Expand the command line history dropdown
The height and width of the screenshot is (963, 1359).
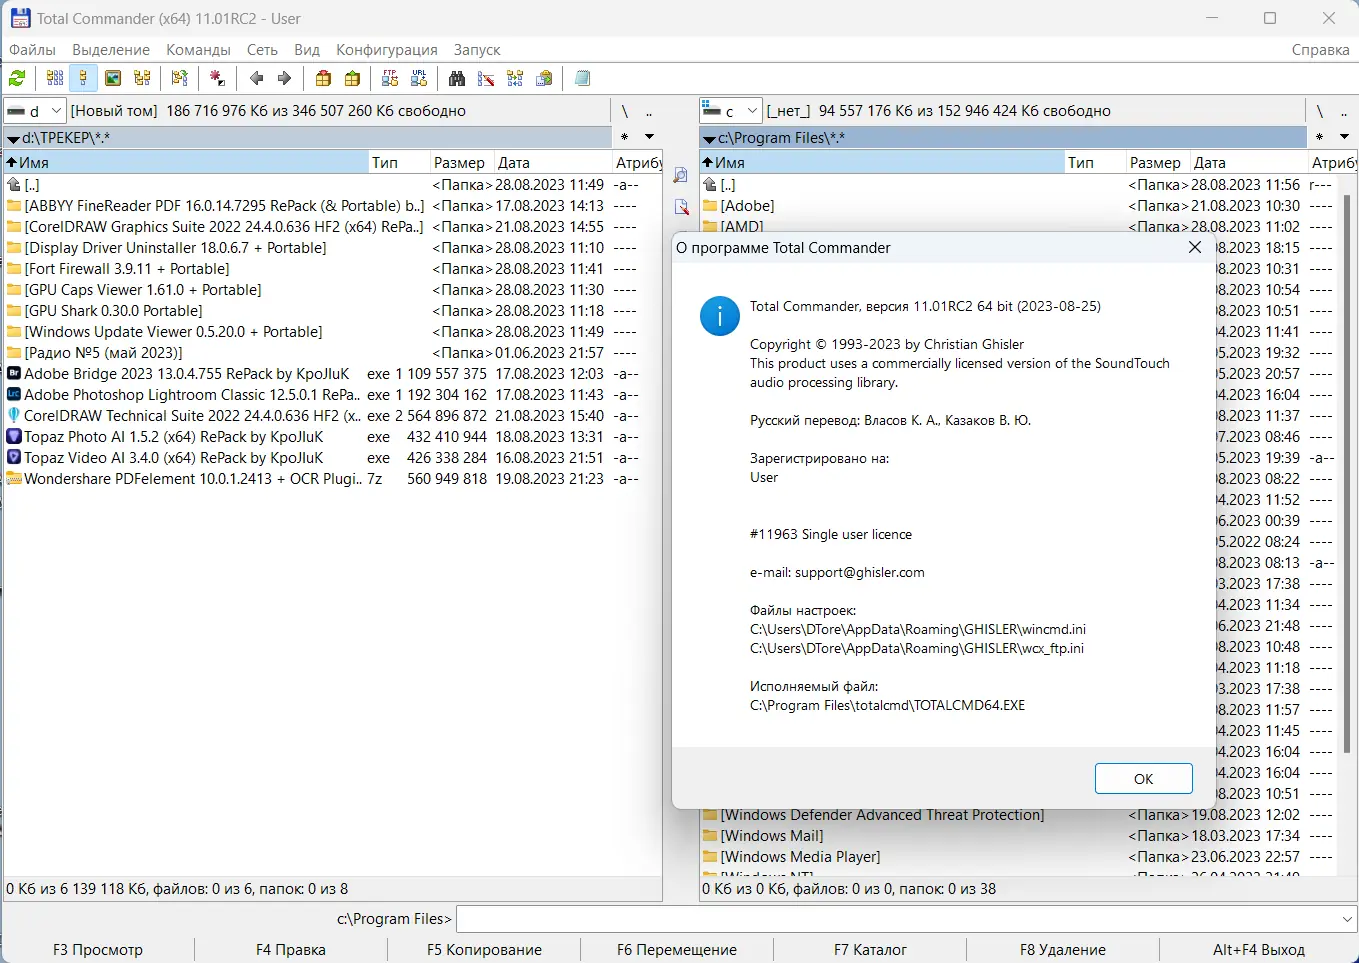tap(1347, 919)
